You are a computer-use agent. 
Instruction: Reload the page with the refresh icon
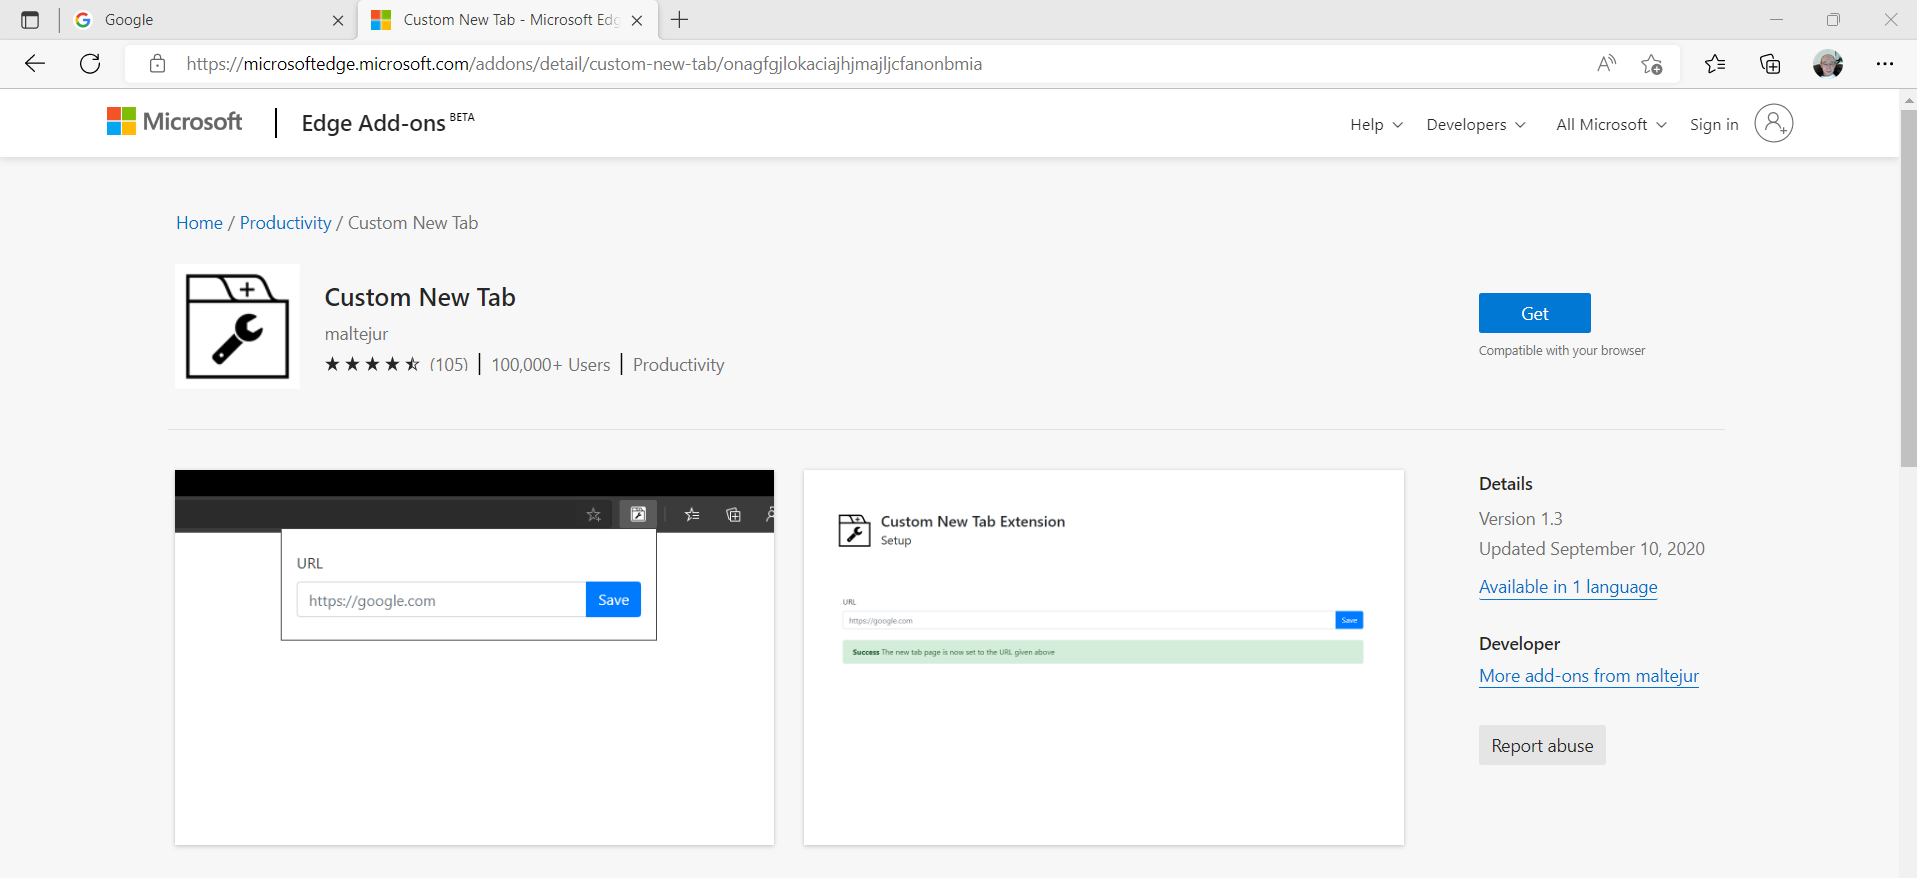pyautogui.click(x=90, y=64)
